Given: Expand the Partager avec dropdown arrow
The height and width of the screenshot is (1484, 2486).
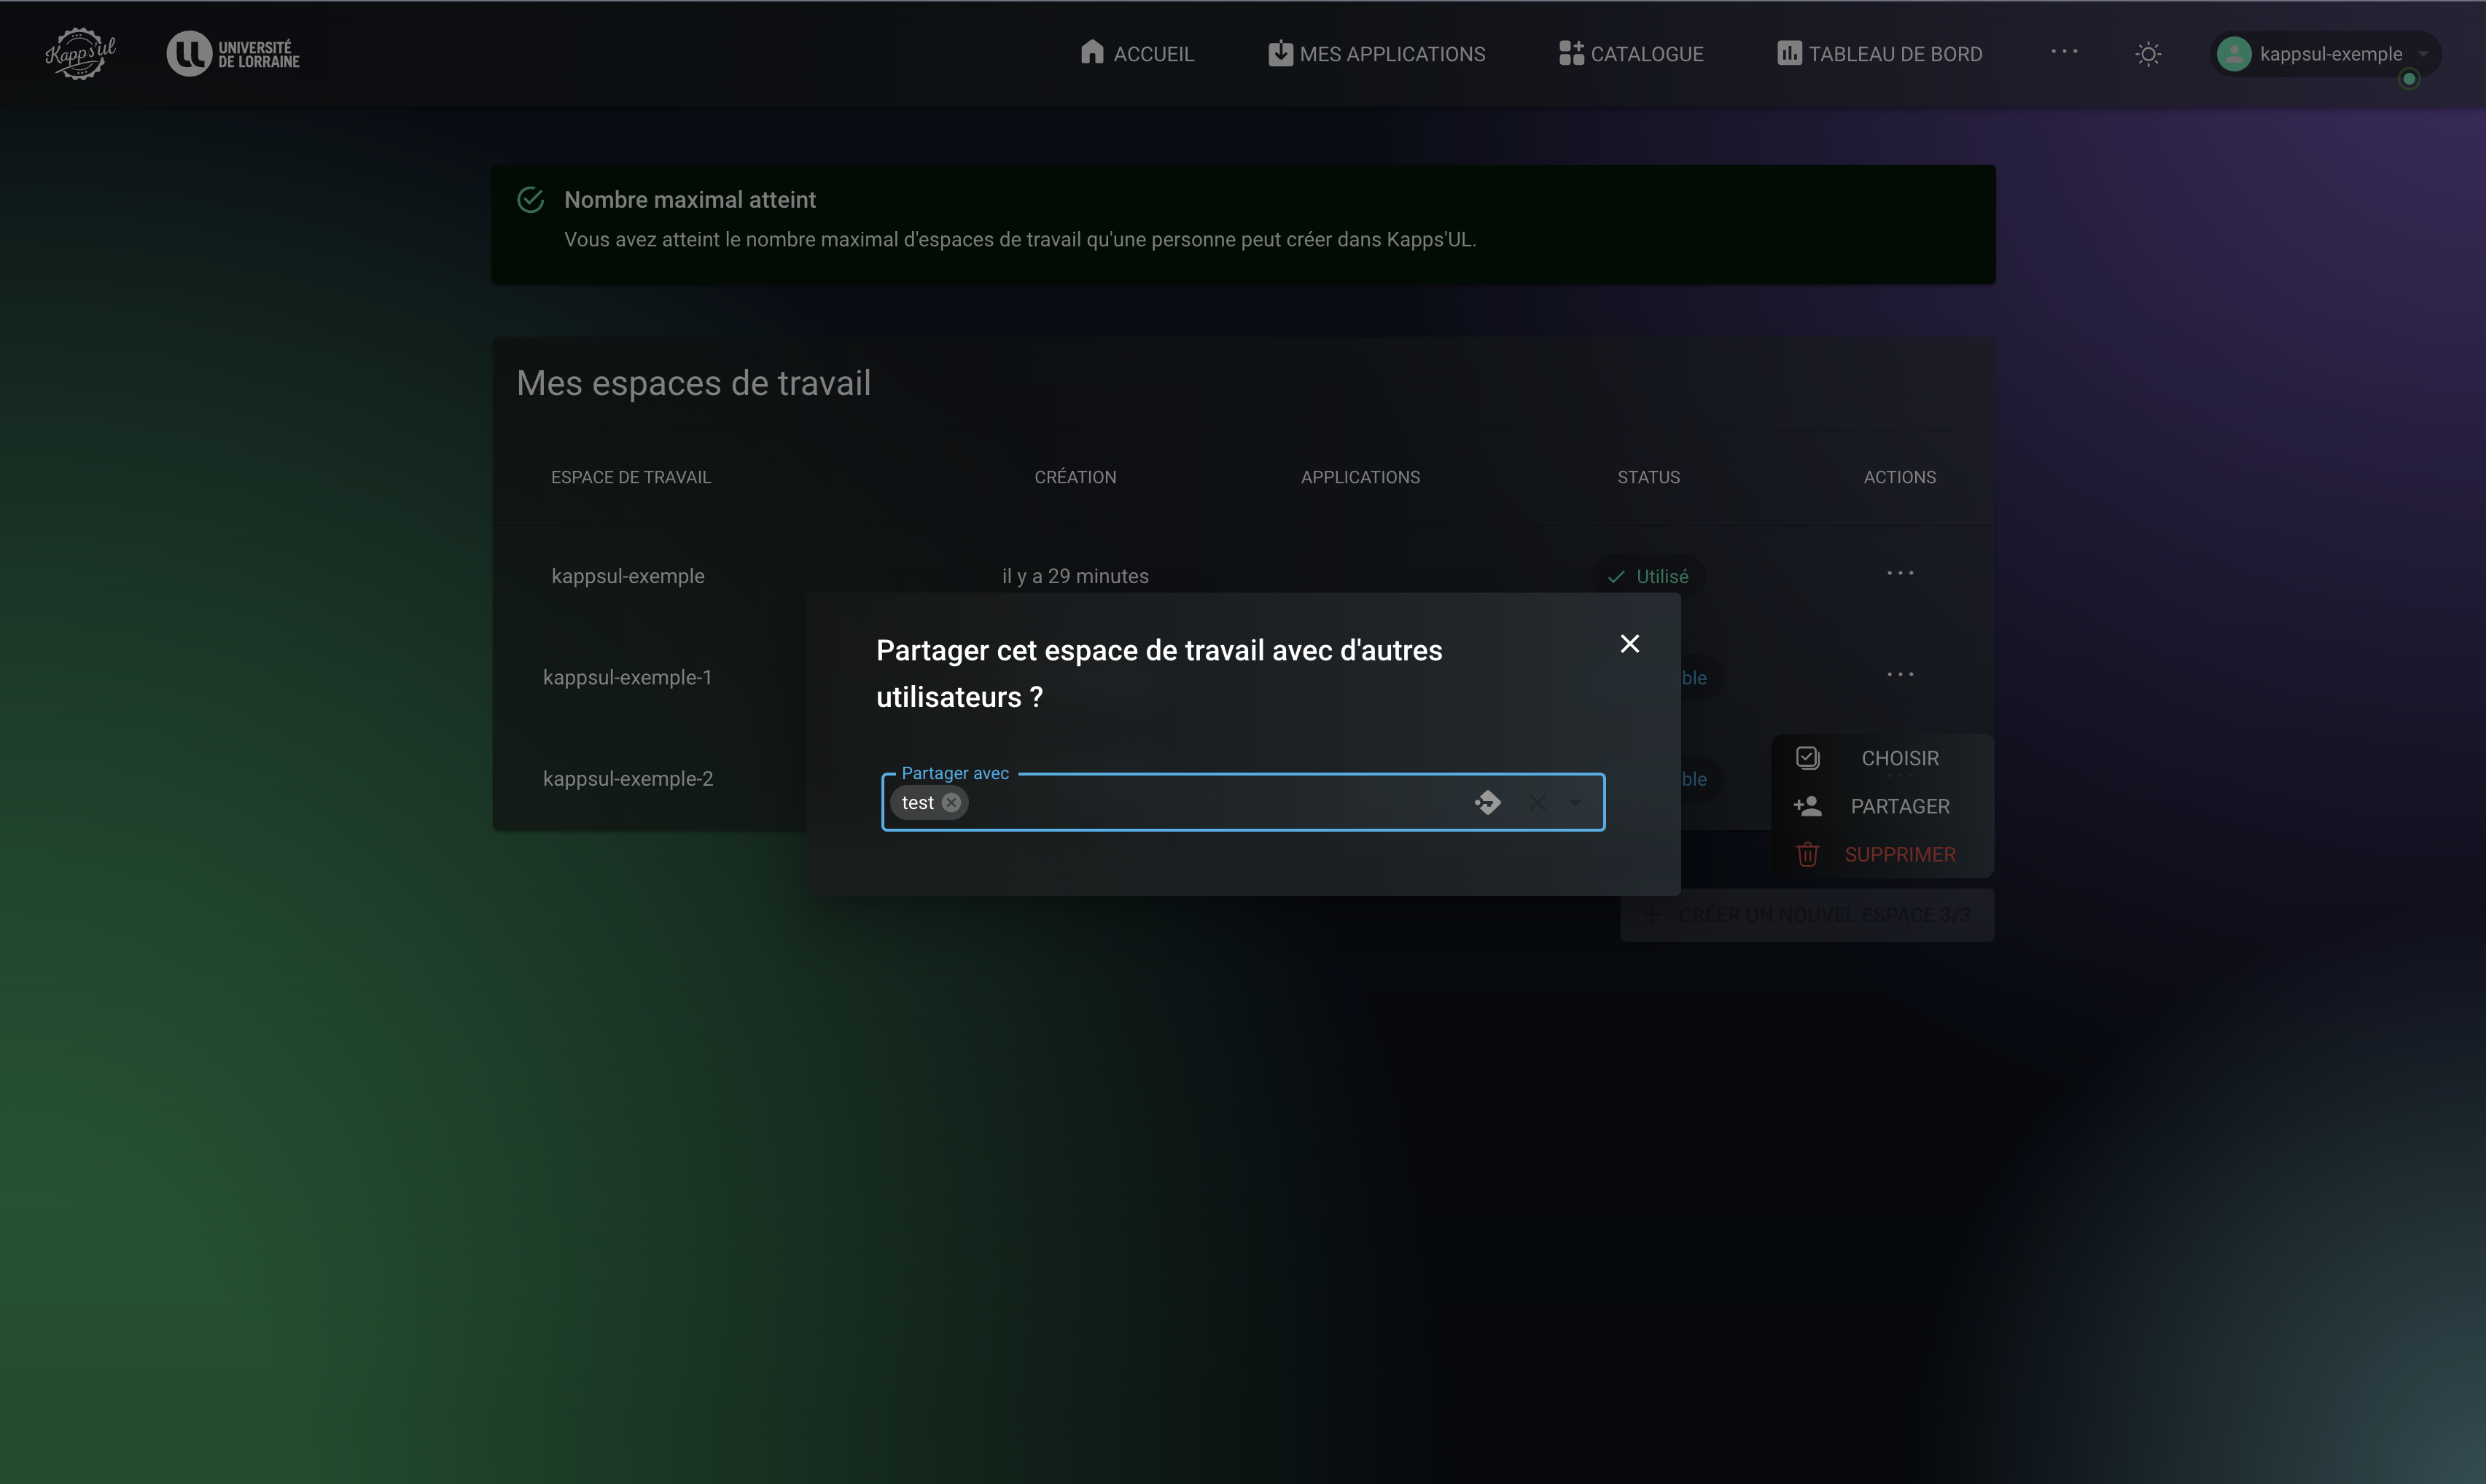Looking at the screenshot, I should [1576, 803].
